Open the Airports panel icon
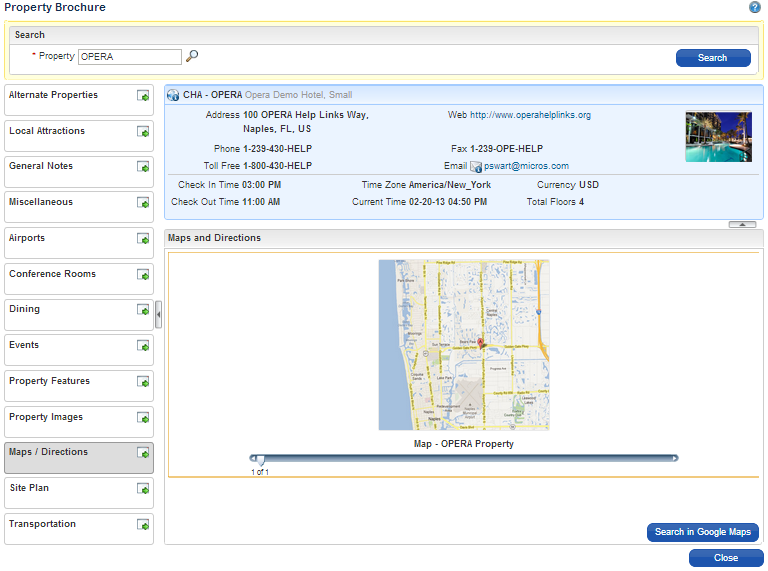The width and height of the screenshot is (768, 571). [143, 239]
